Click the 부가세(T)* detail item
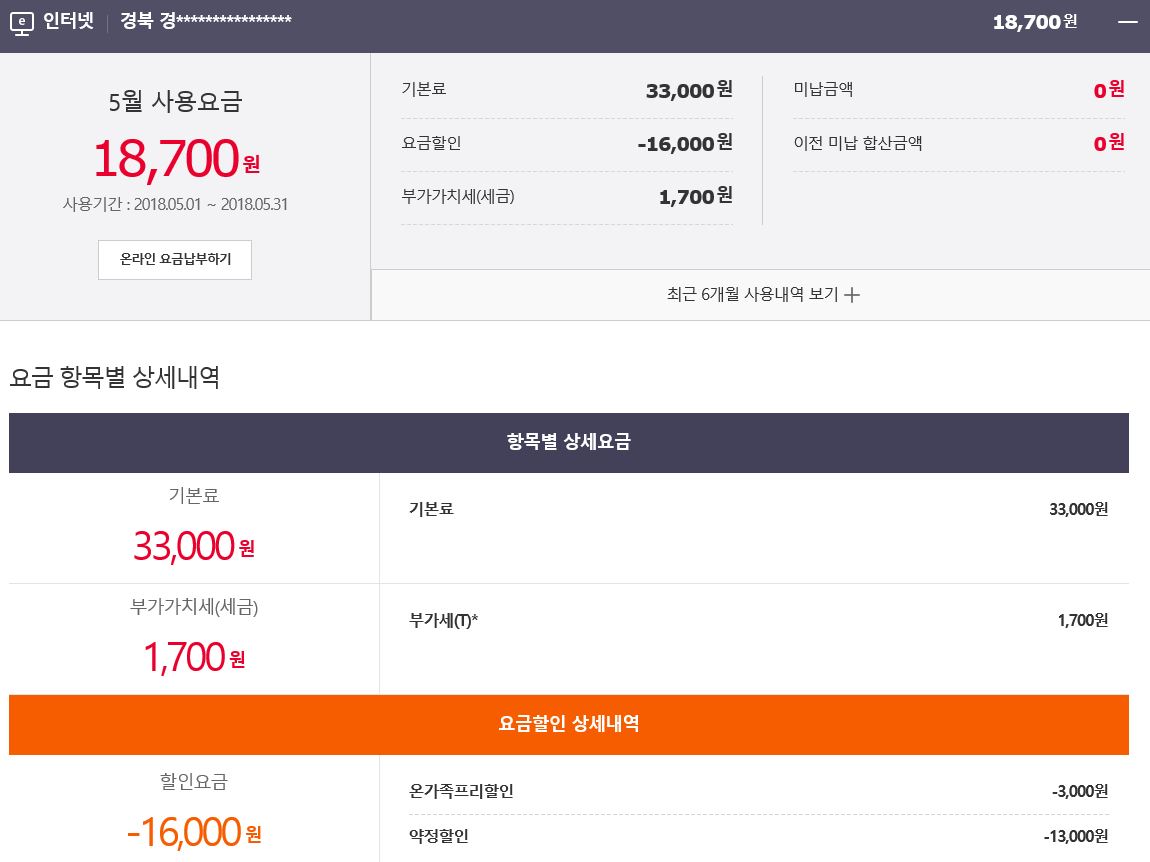 (x=443, y=620)
